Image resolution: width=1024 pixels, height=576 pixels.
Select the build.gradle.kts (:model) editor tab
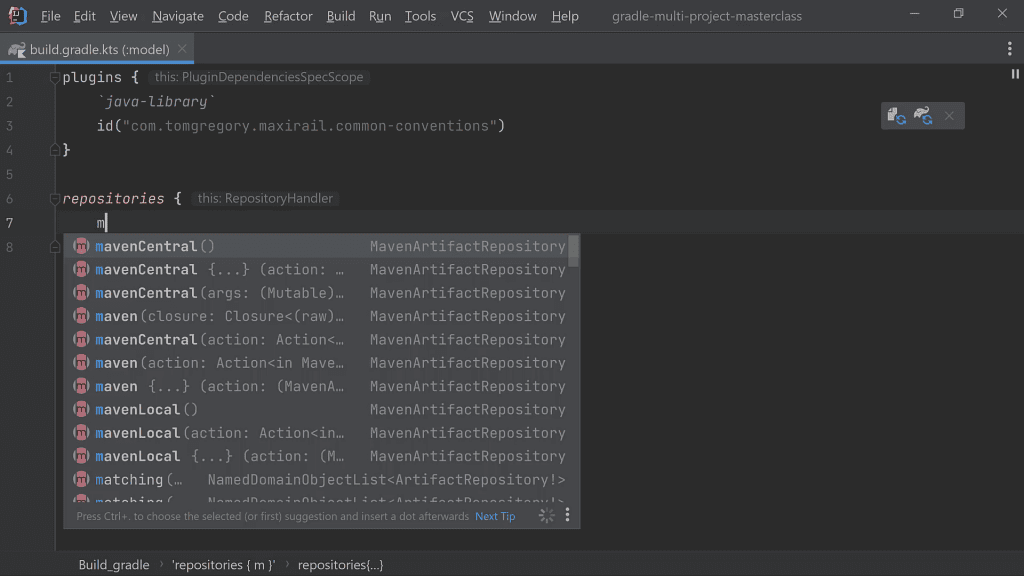click(97, 47)
